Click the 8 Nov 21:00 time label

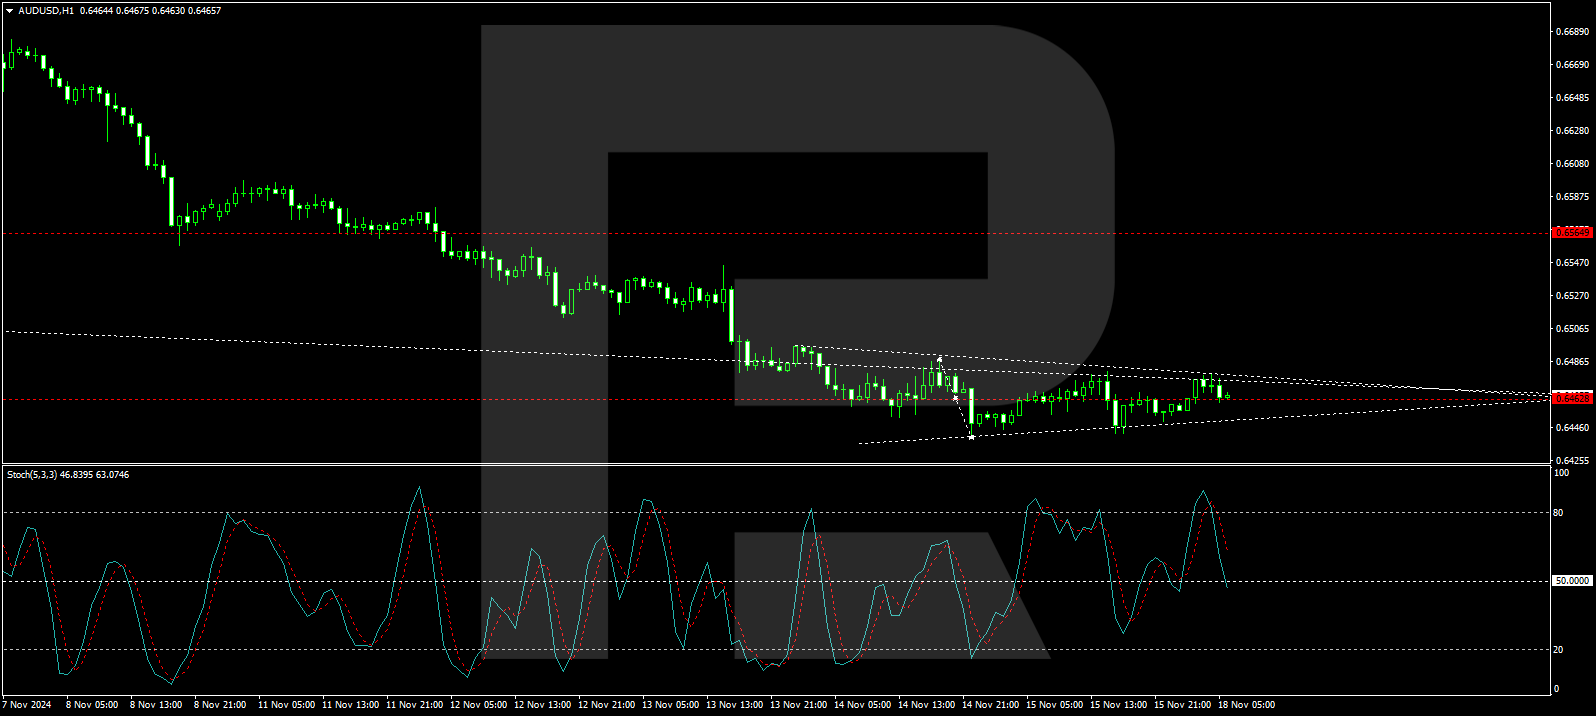point(220,705)
